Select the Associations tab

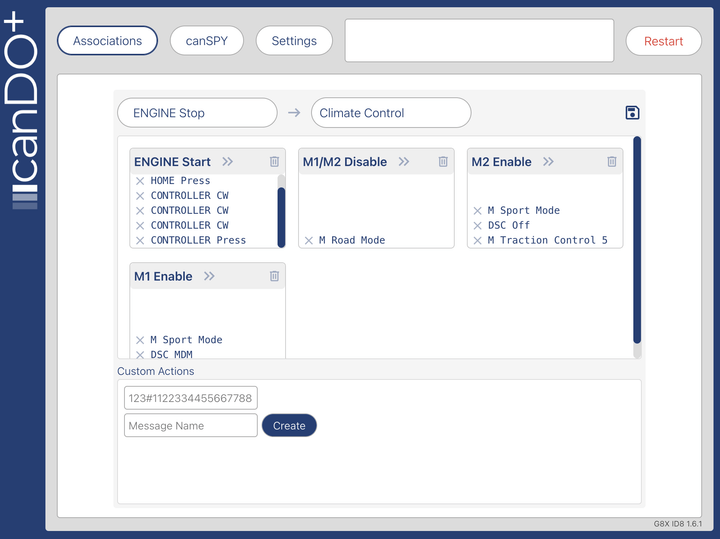pos(107,41)
